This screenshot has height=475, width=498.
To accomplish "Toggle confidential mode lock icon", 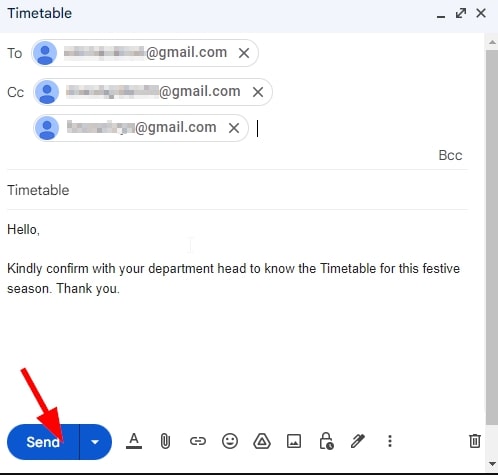I will pos(326,441).
